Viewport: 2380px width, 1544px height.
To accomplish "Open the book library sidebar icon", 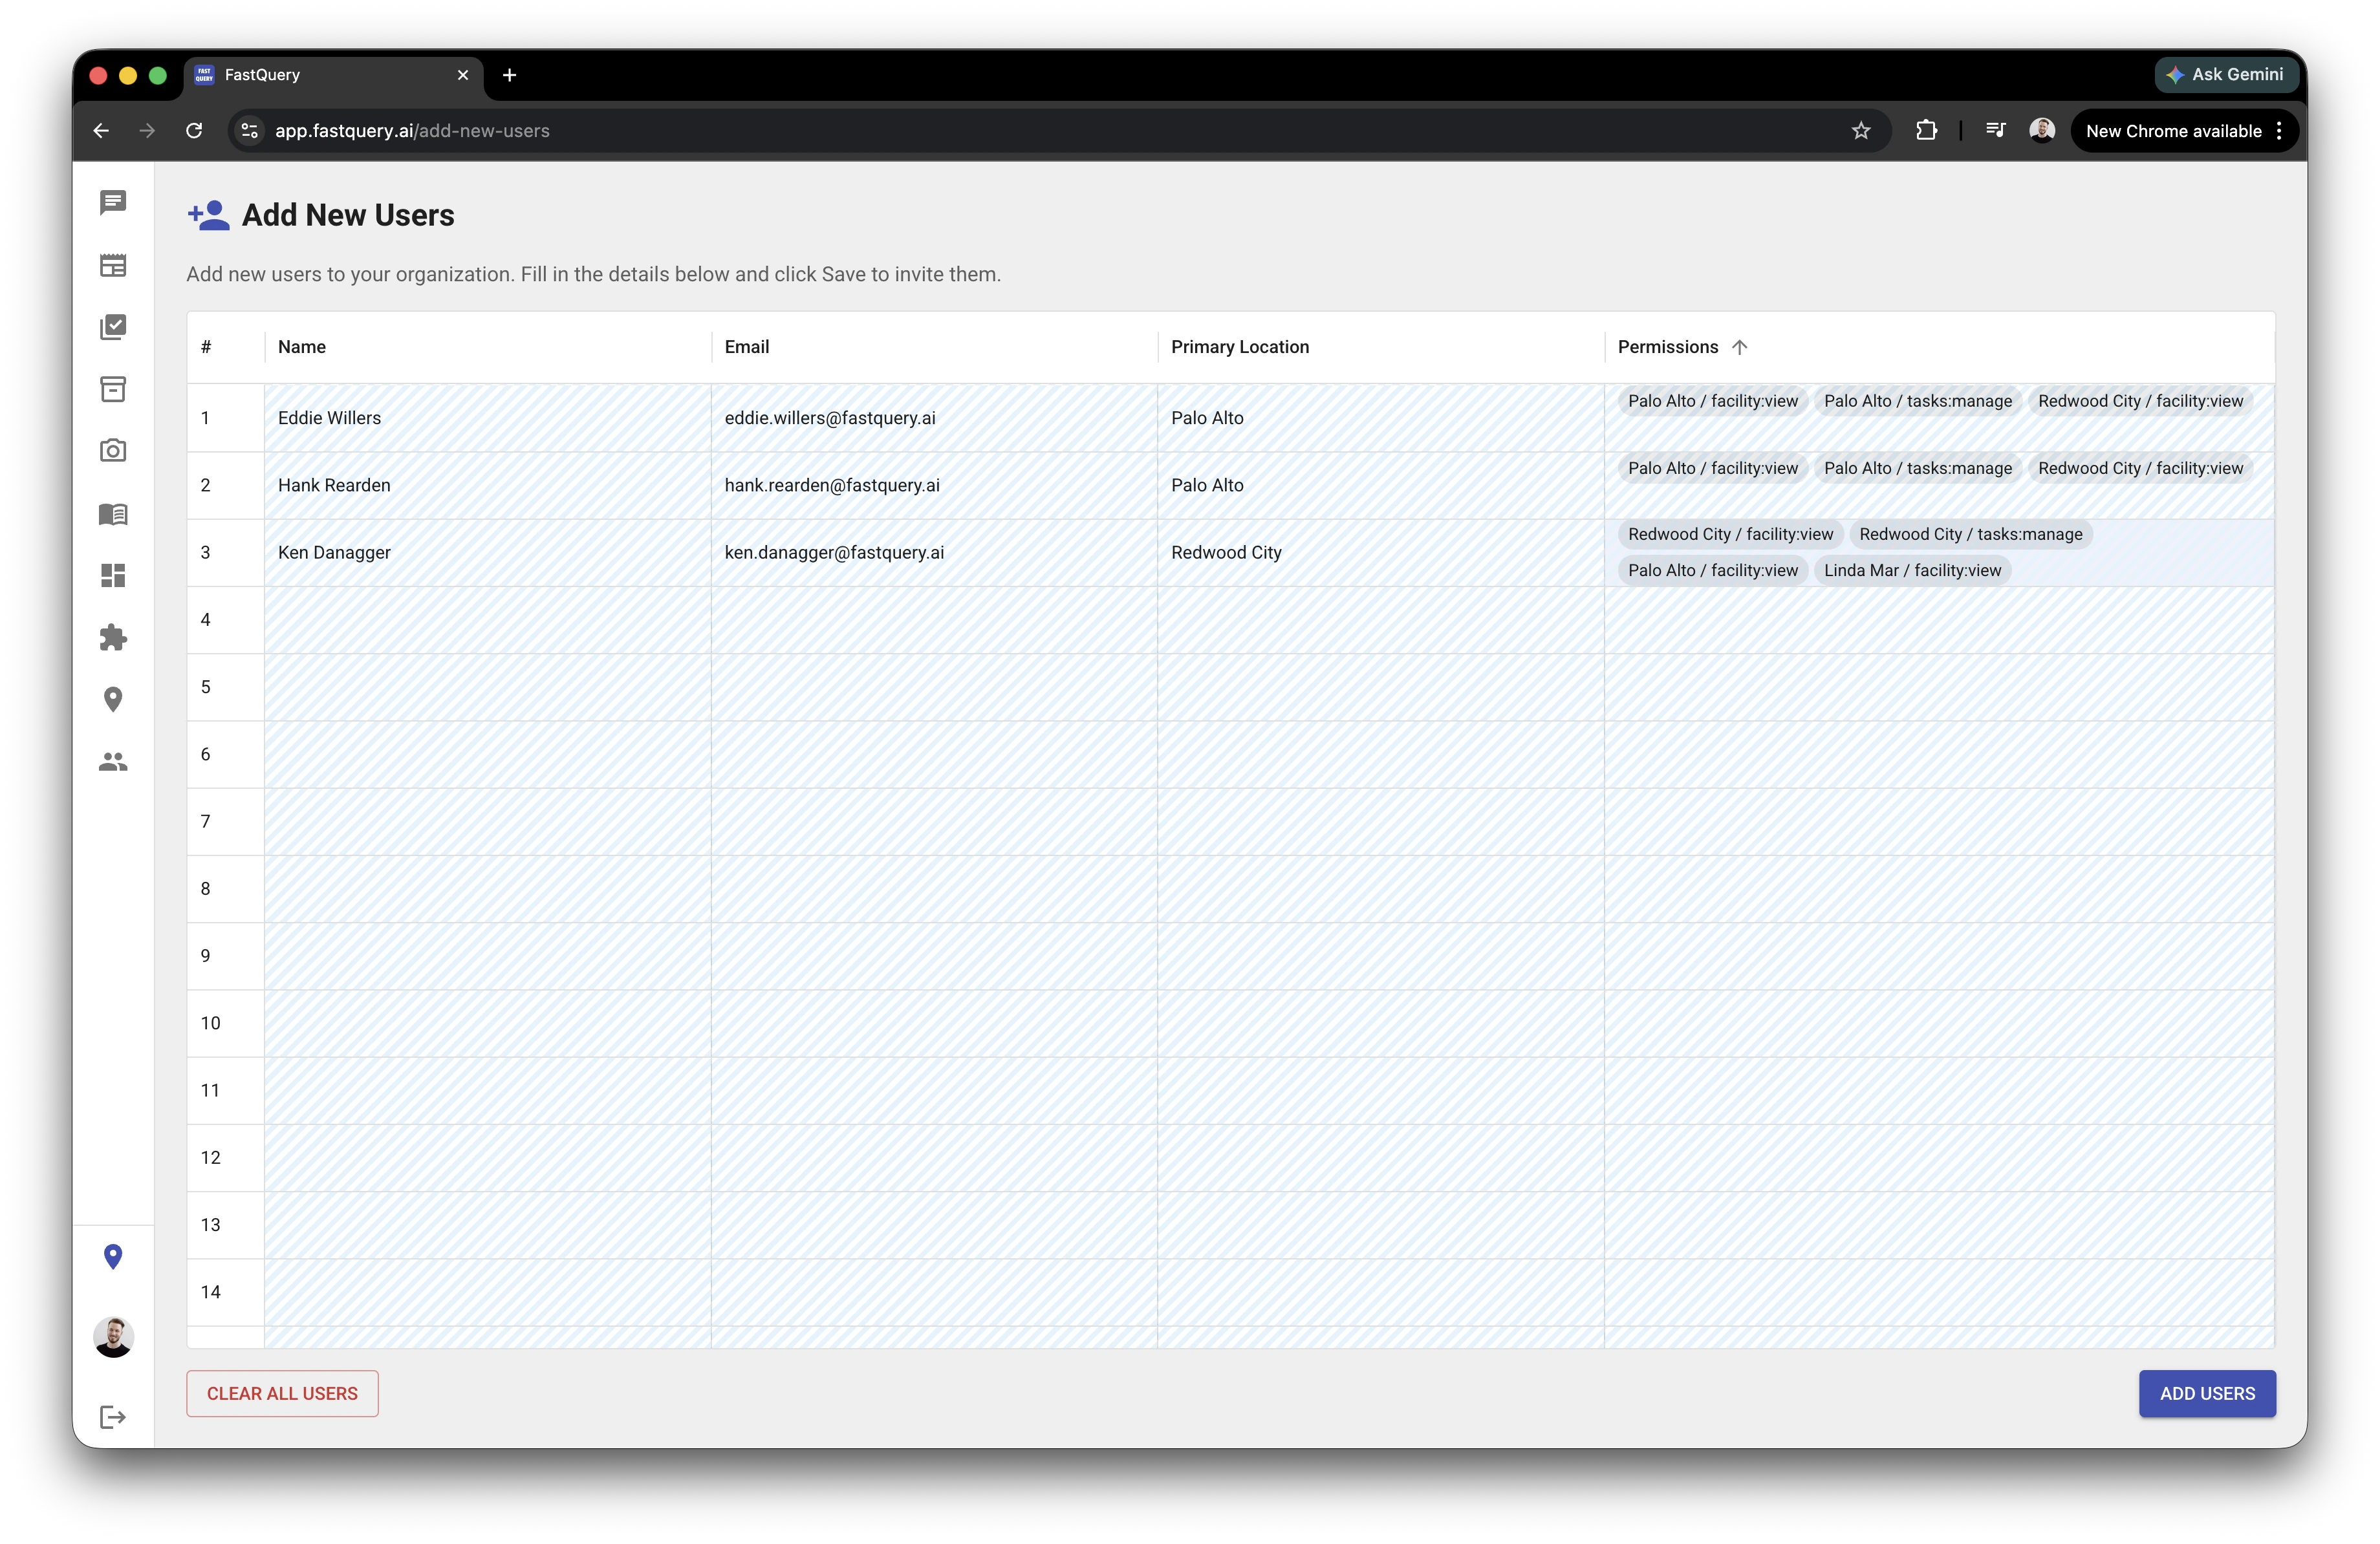I will 113,514.
